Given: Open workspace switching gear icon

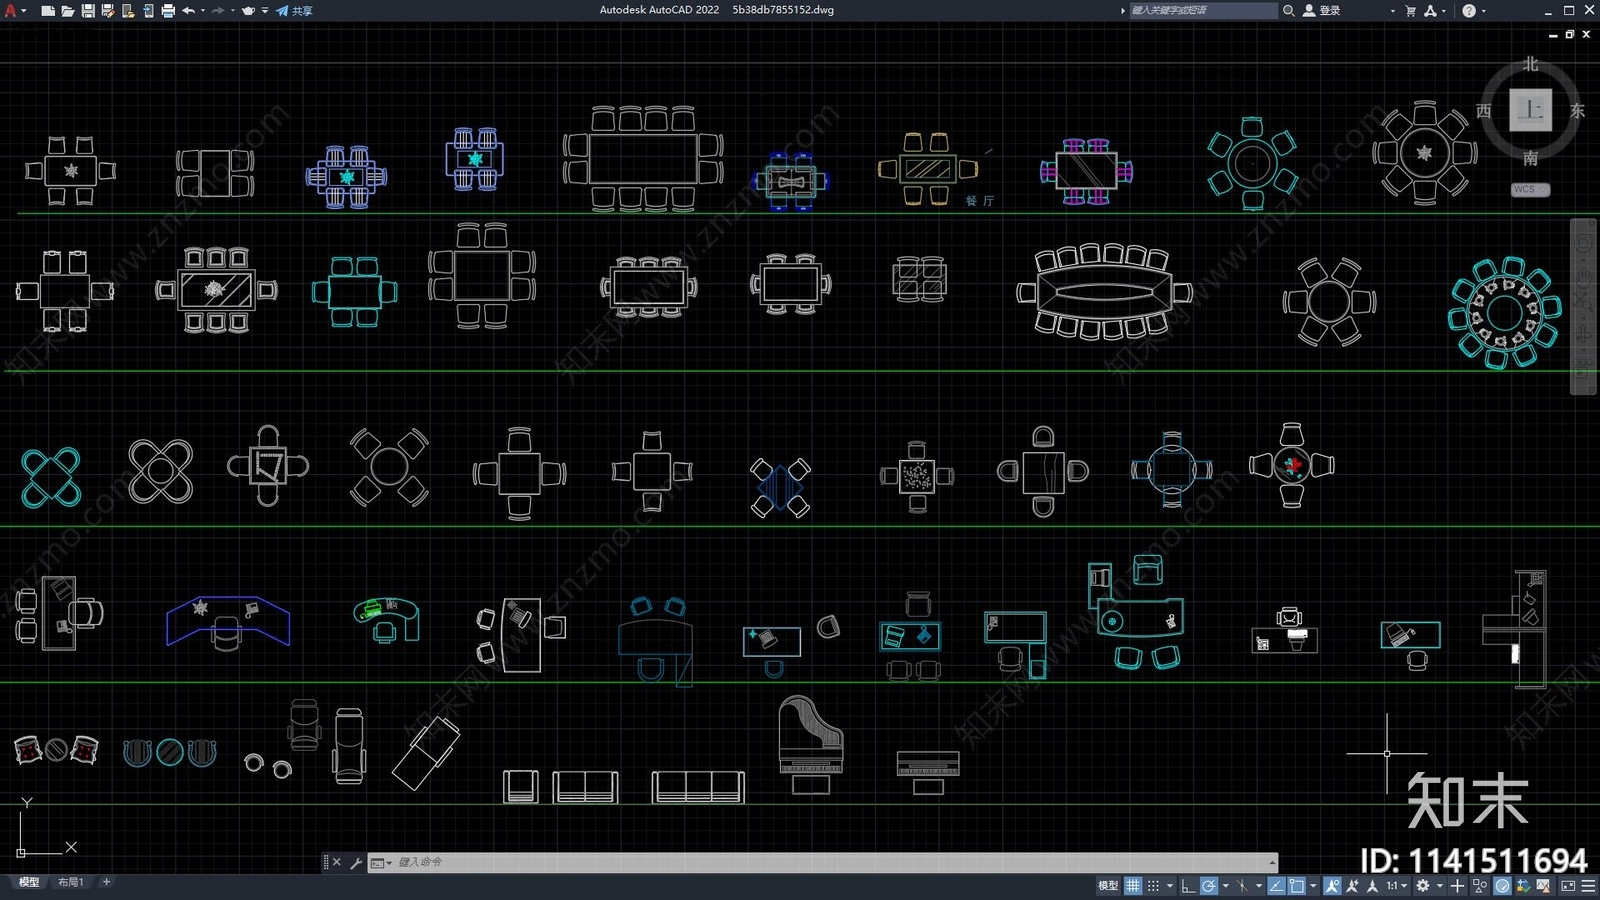Looking at the screenshot, I should click(x=1422, y=886).
